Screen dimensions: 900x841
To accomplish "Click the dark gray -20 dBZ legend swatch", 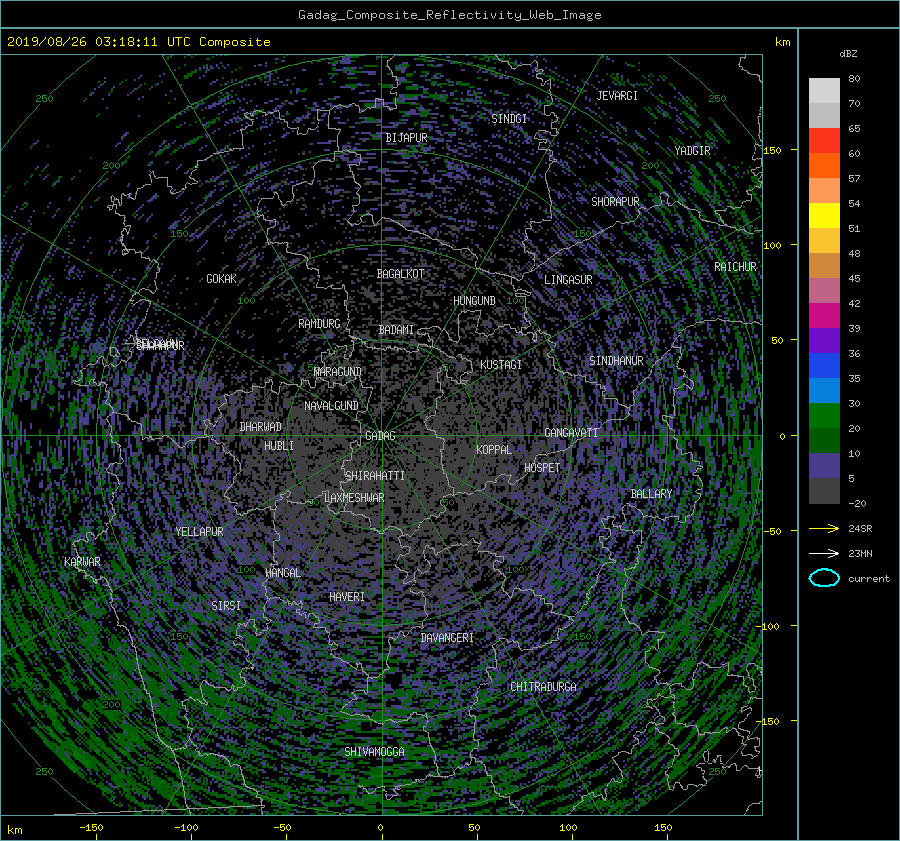I will [x=824, y=490].
